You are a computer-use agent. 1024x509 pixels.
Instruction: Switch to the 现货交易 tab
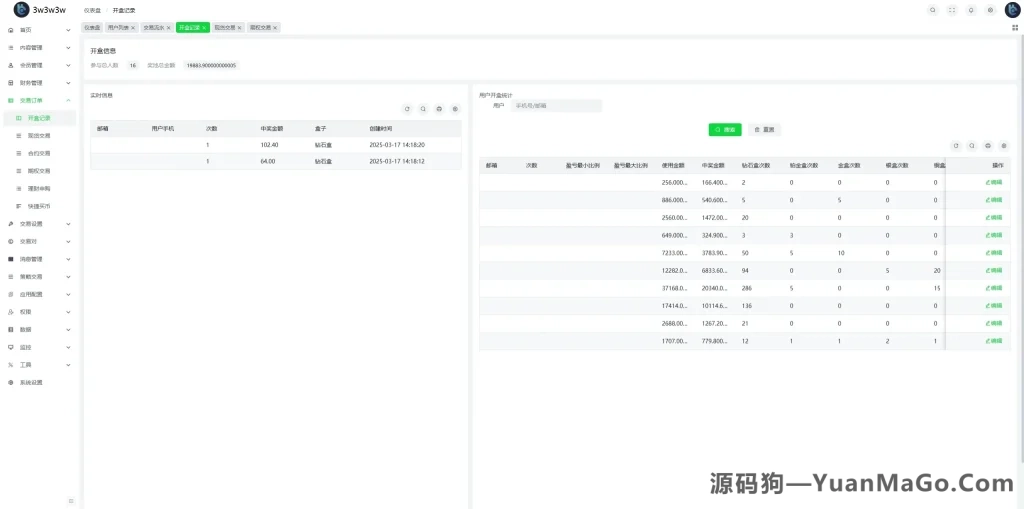[x=224, y=28]
